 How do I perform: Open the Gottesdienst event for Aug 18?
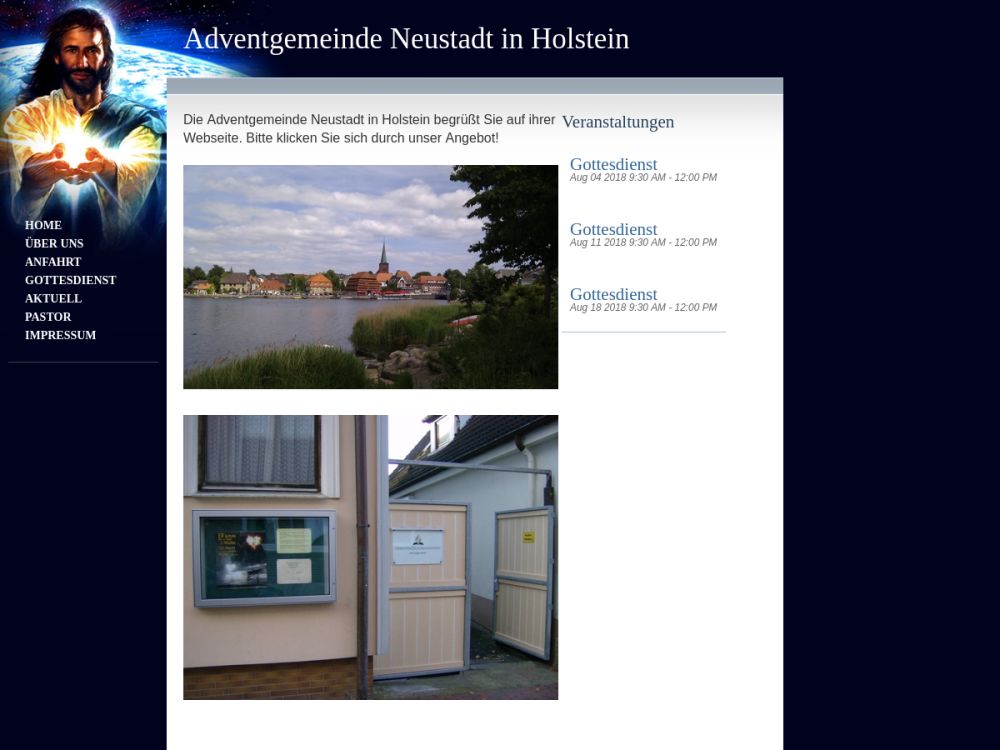tap(613, 294)
